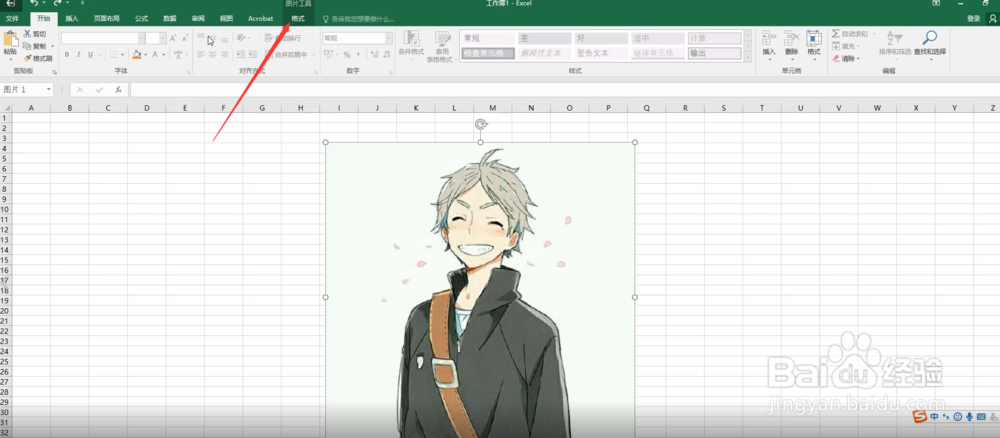Apply percent style number format
This screenshot has width=1000, height=438.
347,55
